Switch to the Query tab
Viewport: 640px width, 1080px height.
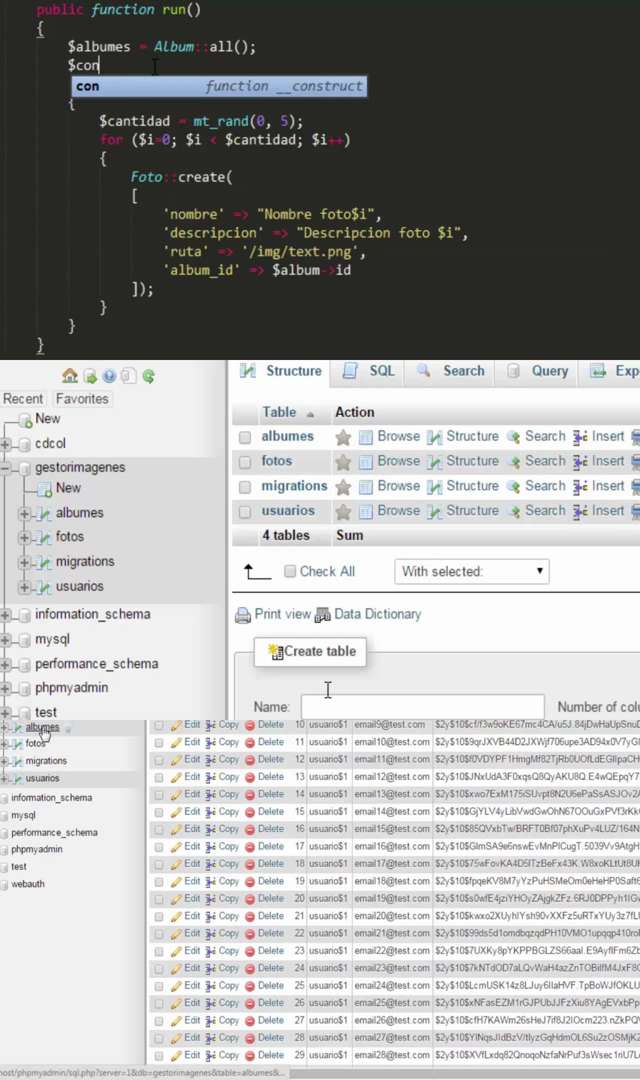pos(537,371)
